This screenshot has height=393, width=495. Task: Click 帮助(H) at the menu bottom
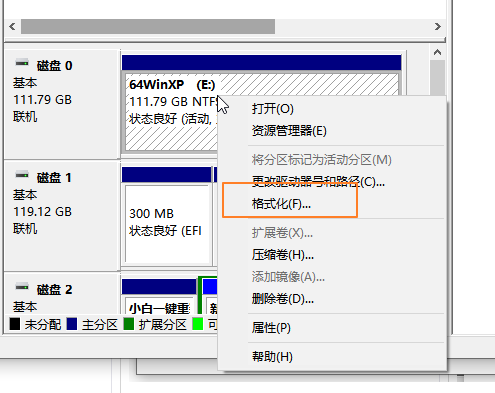[x=272, y=357]
